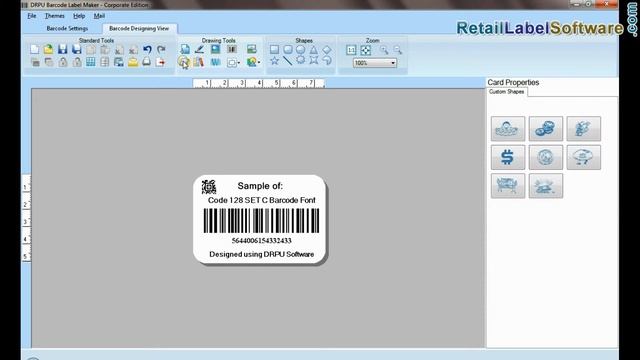Open the File menu
640x360 pixels.
[x=32, y=16]
